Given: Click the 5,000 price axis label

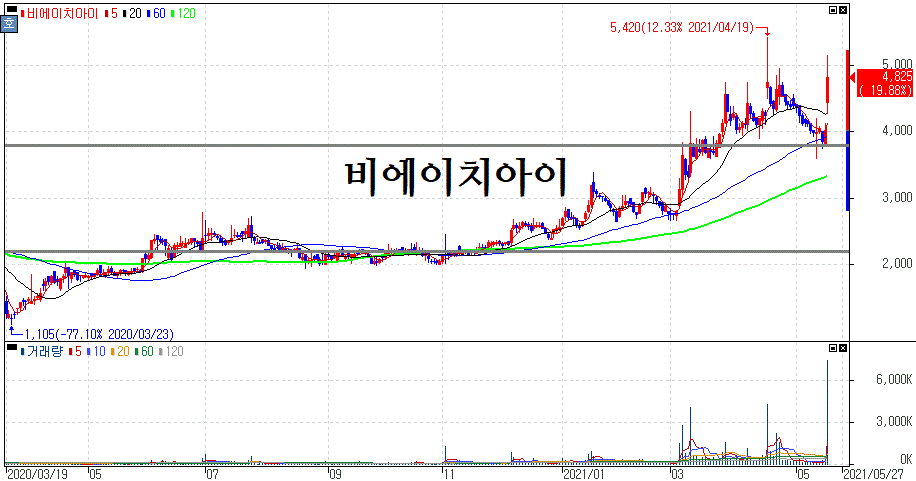Looking at the screenshot, I should click(x=897, y=64).
